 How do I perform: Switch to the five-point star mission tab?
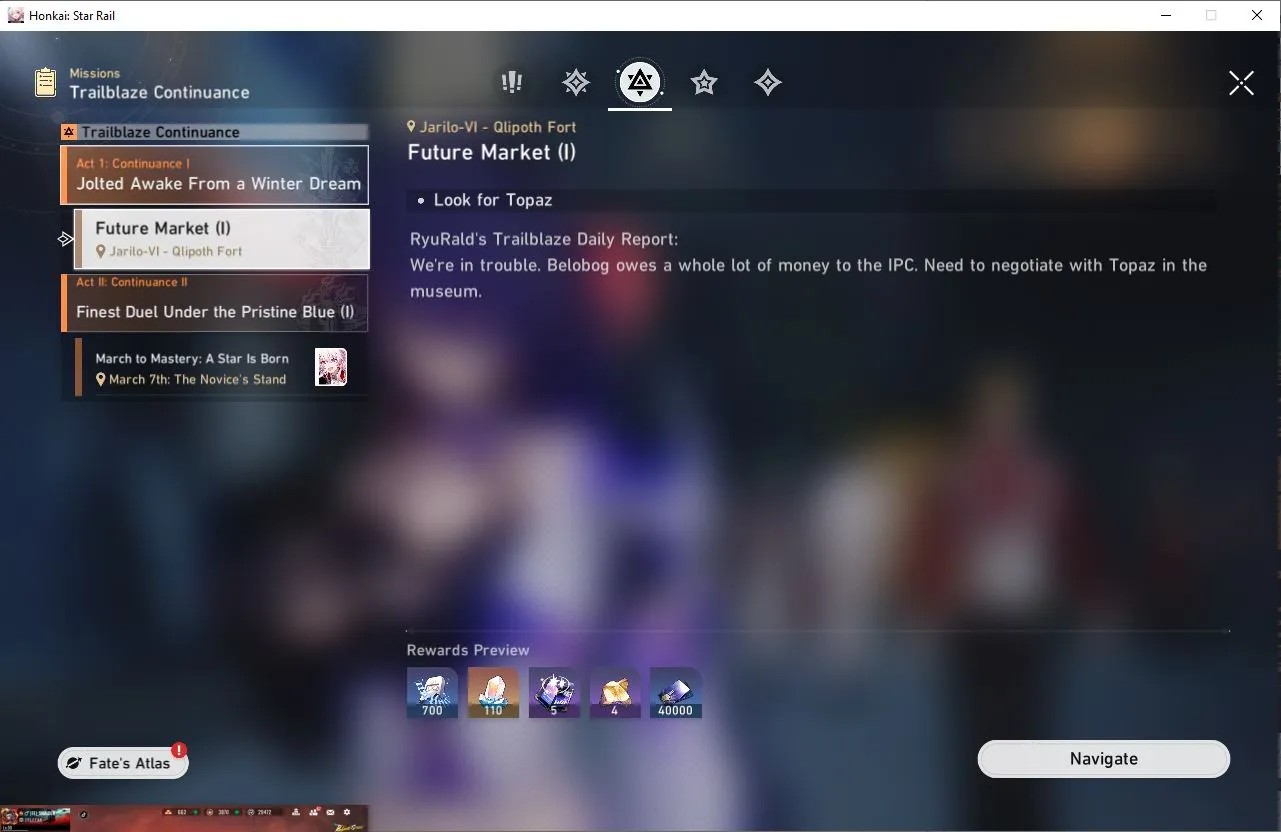[x=704, y=82]
